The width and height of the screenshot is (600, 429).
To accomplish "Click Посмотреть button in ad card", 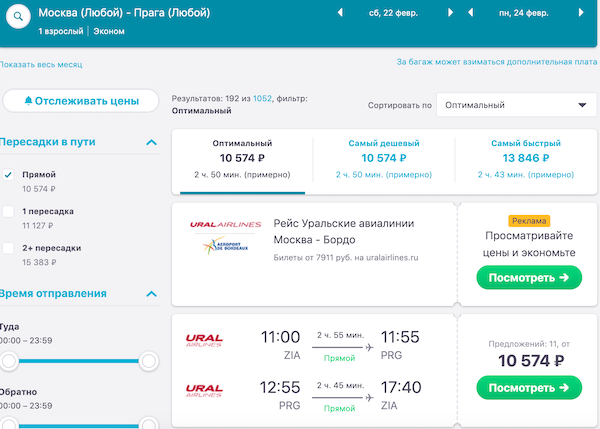I will (529, 277).
